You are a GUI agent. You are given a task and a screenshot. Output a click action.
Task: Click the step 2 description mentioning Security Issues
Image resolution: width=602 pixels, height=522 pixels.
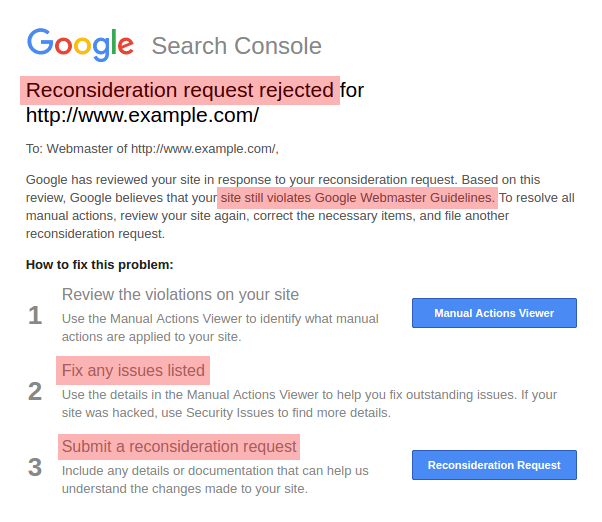pos(309,403)
